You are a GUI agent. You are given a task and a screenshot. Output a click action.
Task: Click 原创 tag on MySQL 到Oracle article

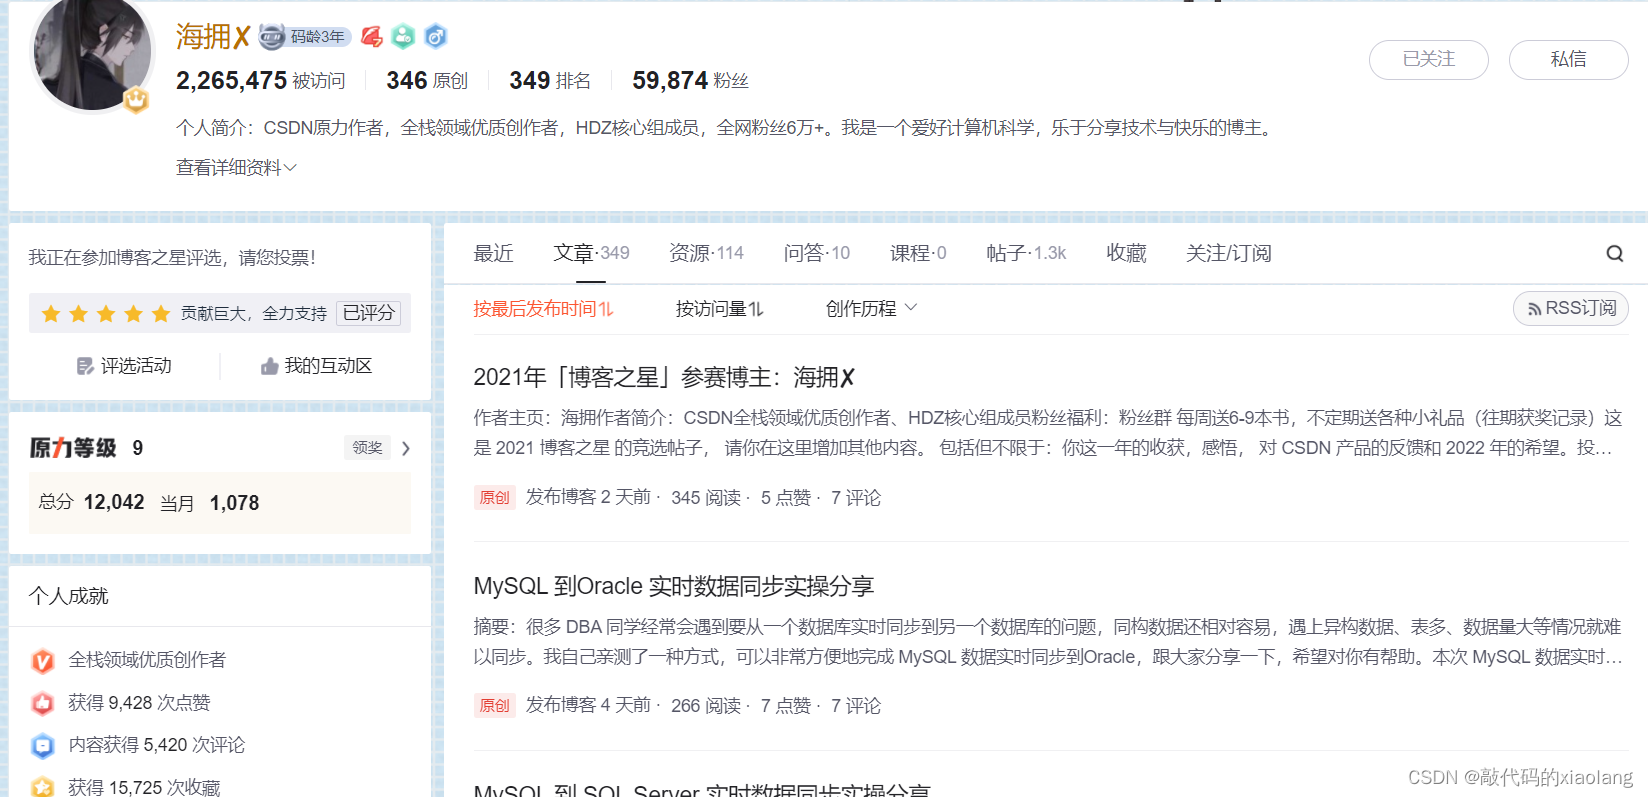(x=494, y=705)
